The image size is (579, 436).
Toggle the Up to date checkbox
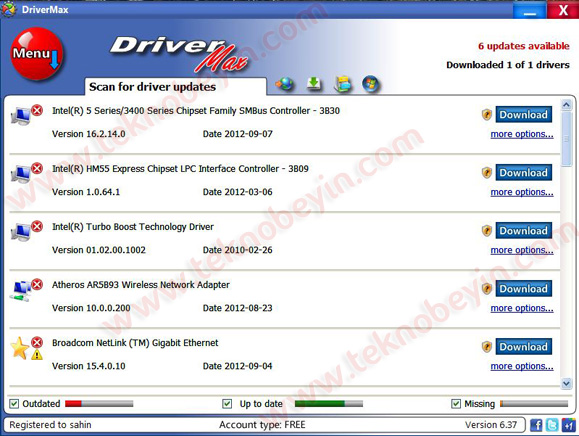(227, 404)
